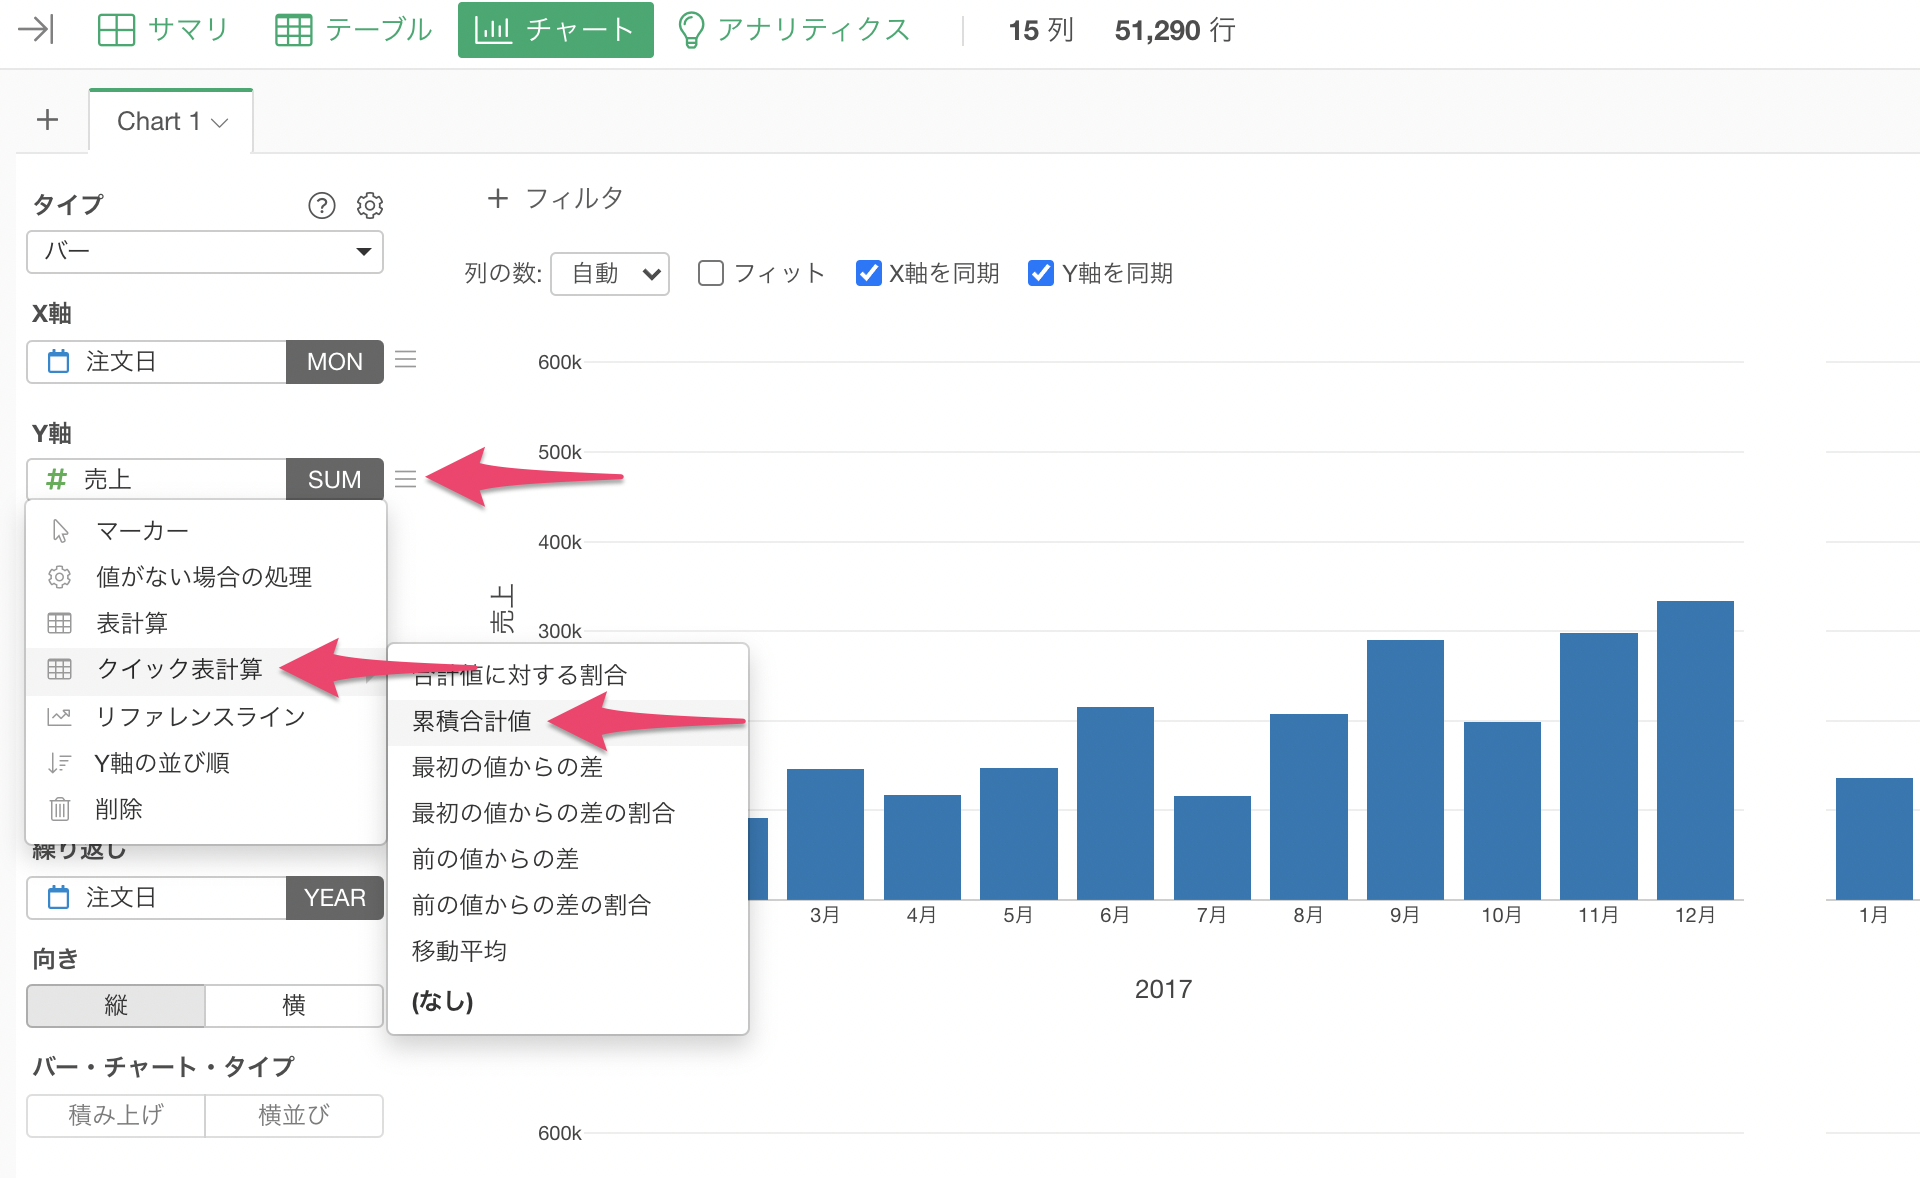Click the cursor icon beside マーカー
1920x1178 pixels.
[60, 530]
